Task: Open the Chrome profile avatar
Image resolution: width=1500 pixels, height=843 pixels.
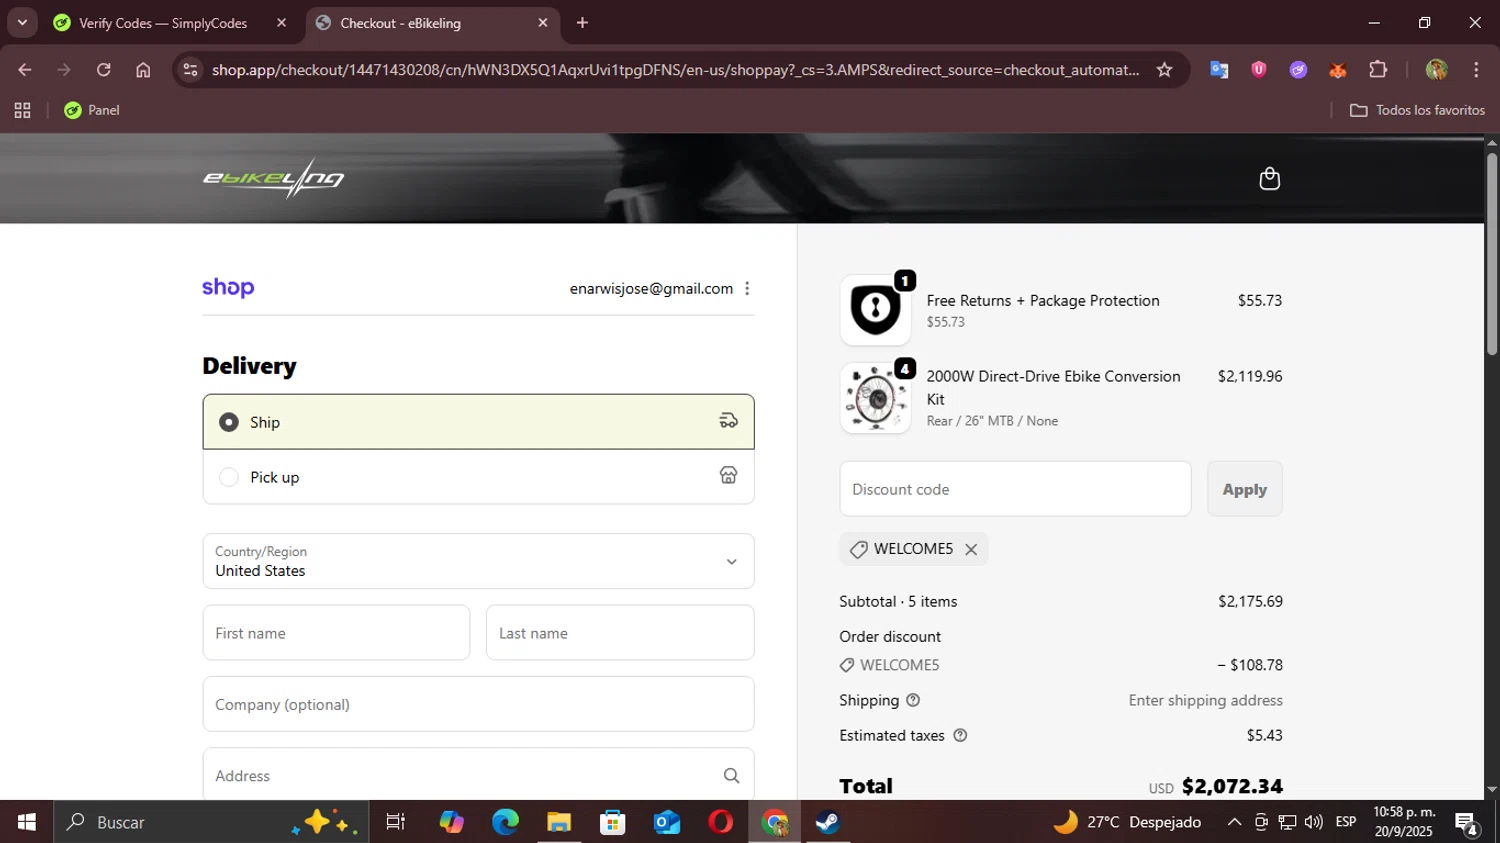Action: click(1437, 70)
